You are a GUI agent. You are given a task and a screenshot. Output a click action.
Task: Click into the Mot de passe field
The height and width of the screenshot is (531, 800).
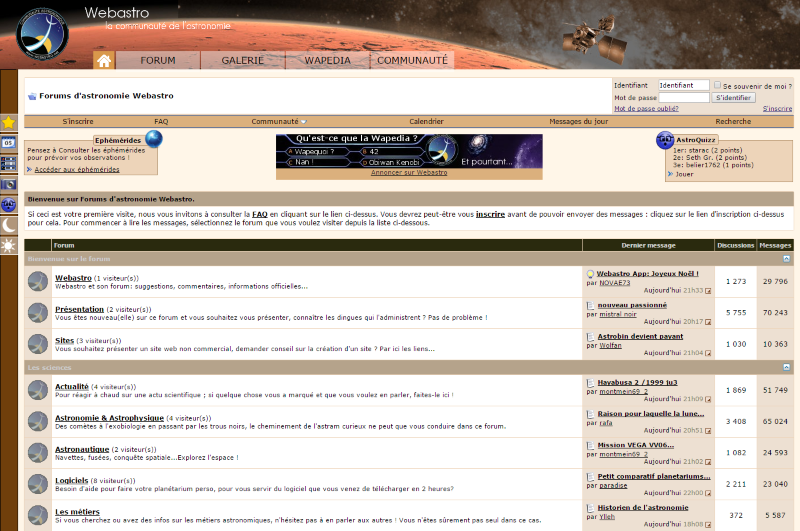pos(684,97)
